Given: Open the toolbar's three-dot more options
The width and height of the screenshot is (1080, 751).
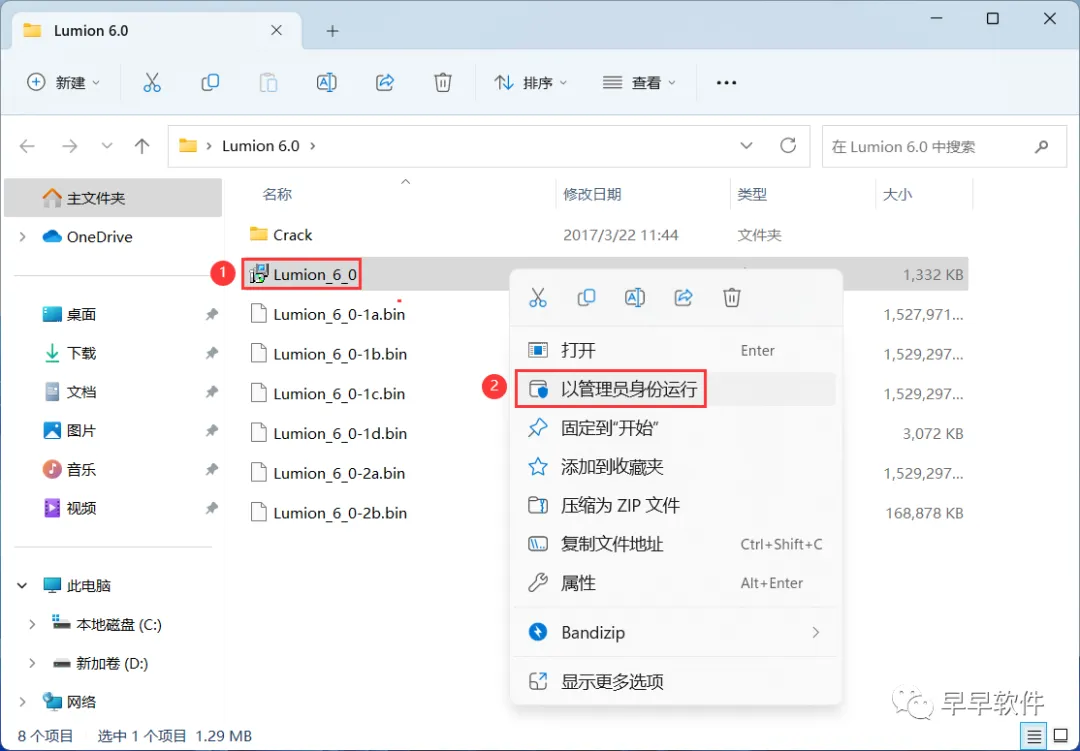Looking at the screenshot, I should 726,83.
